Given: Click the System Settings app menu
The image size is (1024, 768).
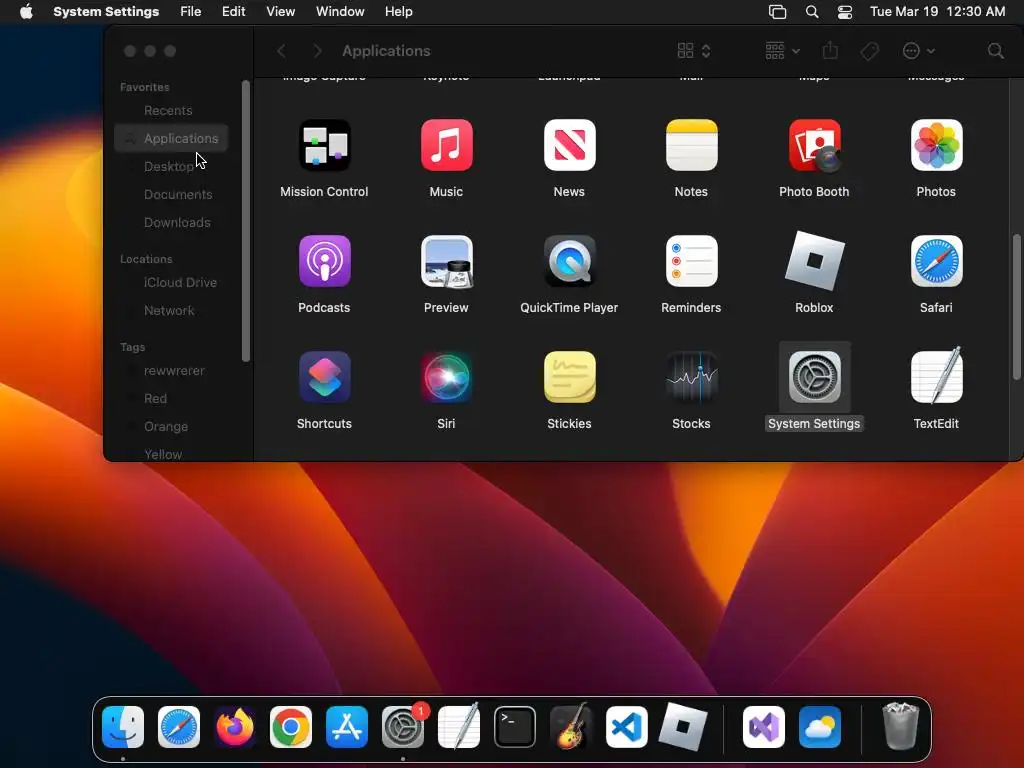Looking at the screenshot, I should point(106,12).
